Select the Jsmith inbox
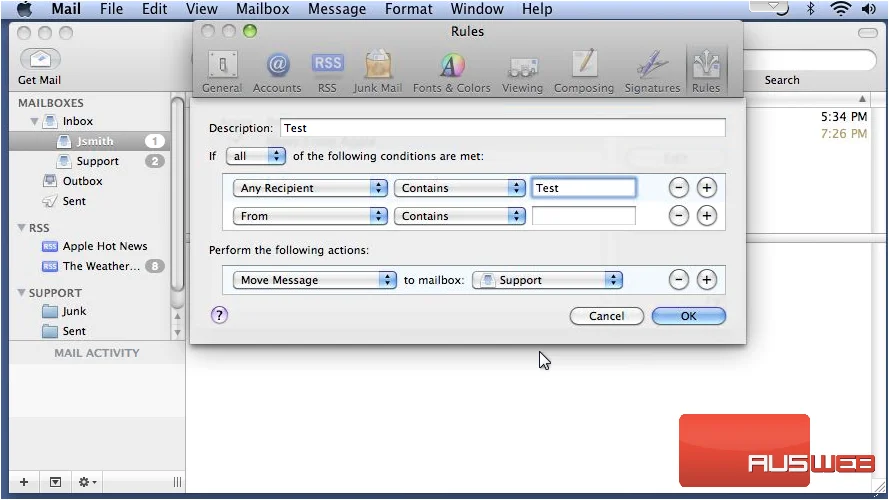This screenshot has height=500, width=889. 90,141
